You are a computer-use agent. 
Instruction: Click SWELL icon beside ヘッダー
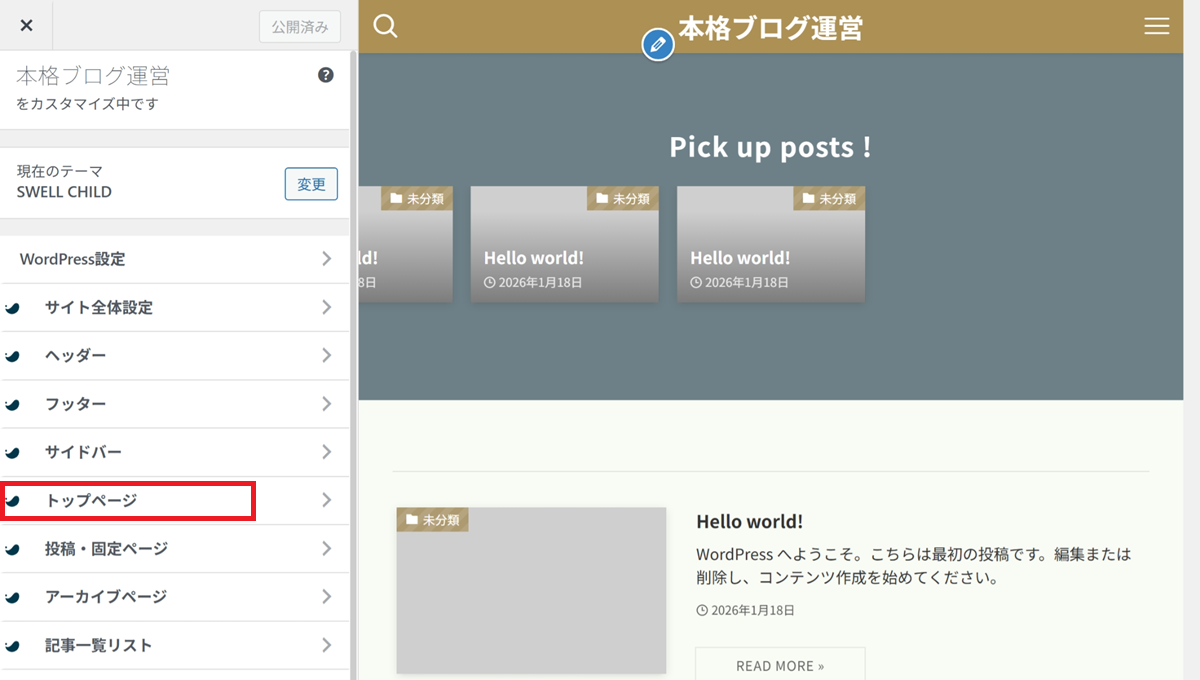13,357
